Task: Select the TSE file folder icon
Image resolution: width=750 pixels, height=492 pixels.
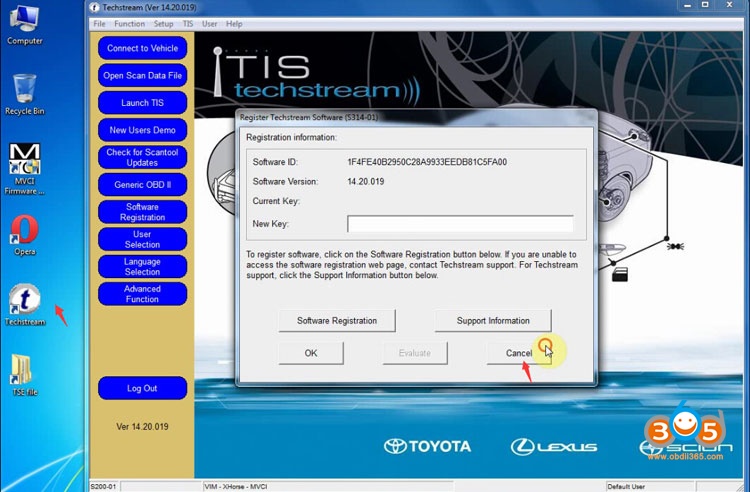Action: tap(24, 375)
